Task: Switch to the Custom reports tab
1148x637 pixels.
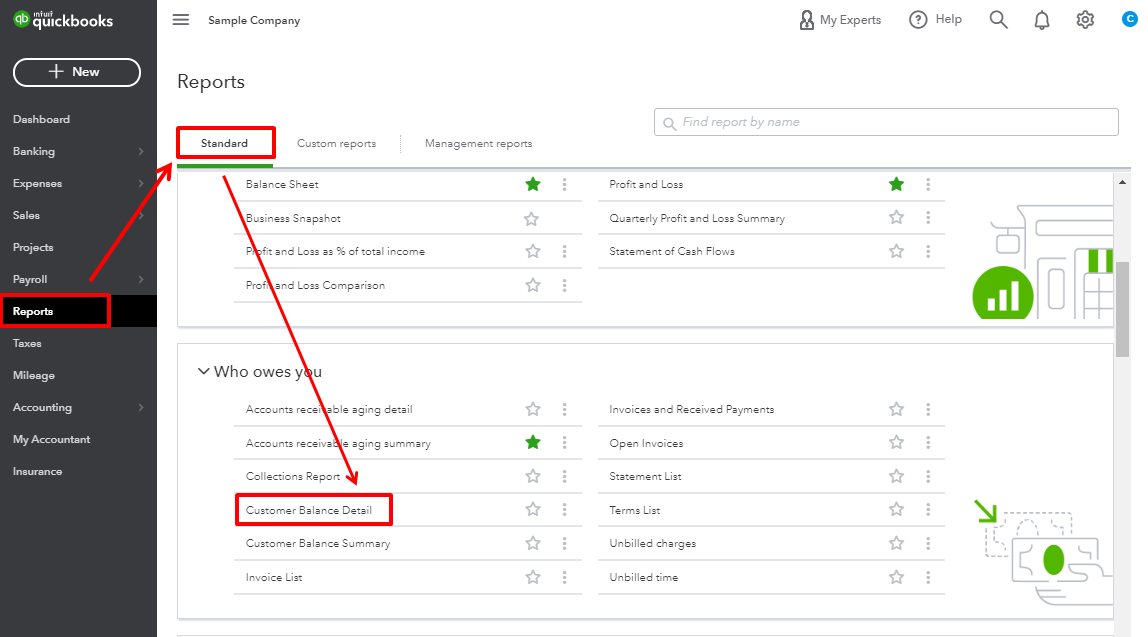Action: coord(337,144)
